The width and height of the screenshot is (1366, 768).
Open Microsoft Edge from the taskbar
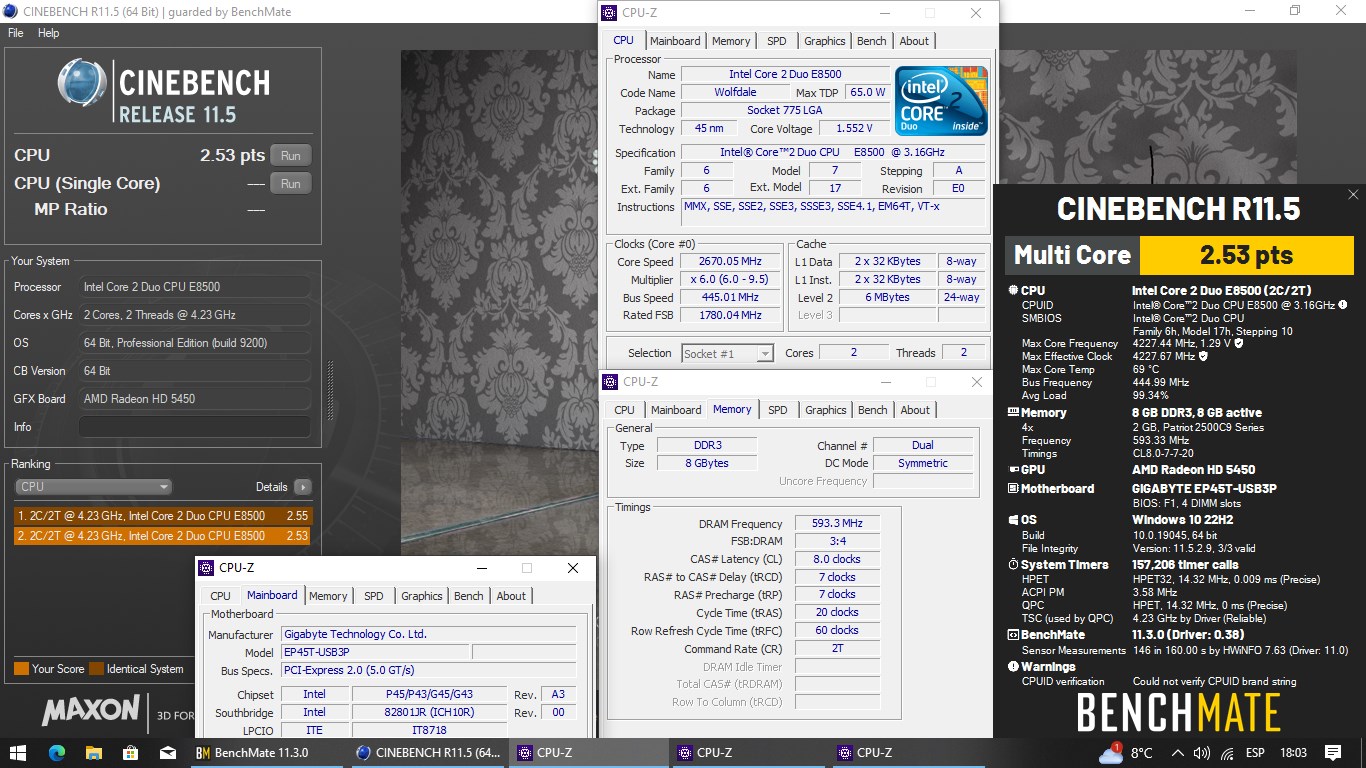coord(56,752)
